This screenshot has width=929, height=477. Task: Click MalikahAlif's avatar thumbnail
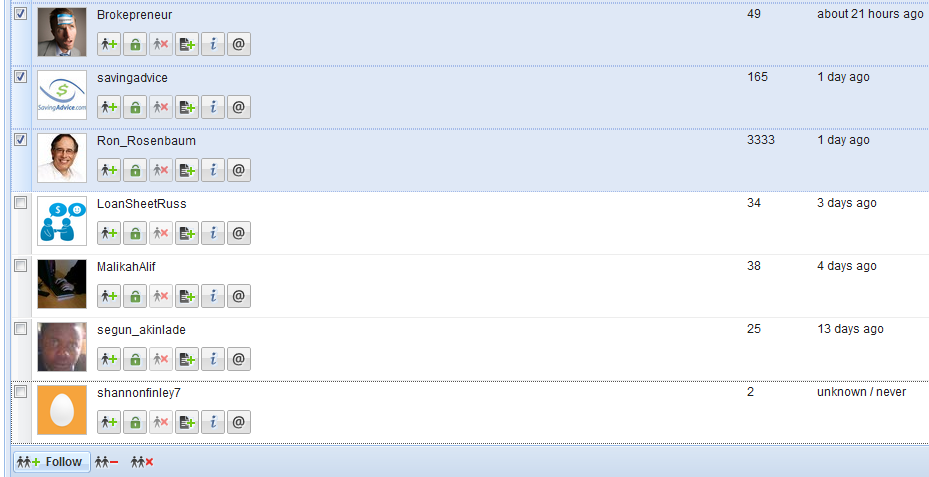[x=62, y=284]
